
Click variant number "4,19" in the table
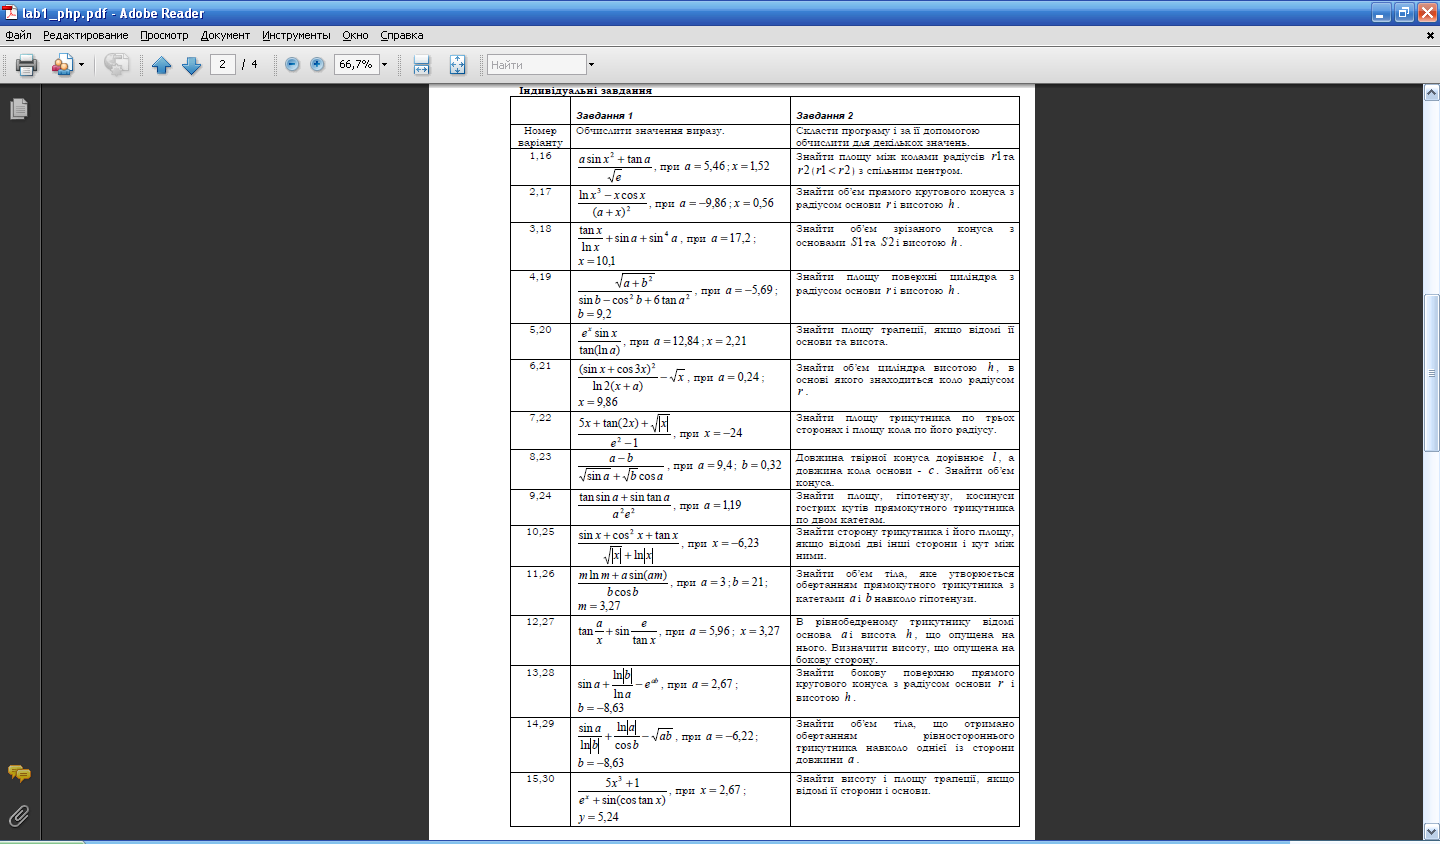tap(540, 276)
